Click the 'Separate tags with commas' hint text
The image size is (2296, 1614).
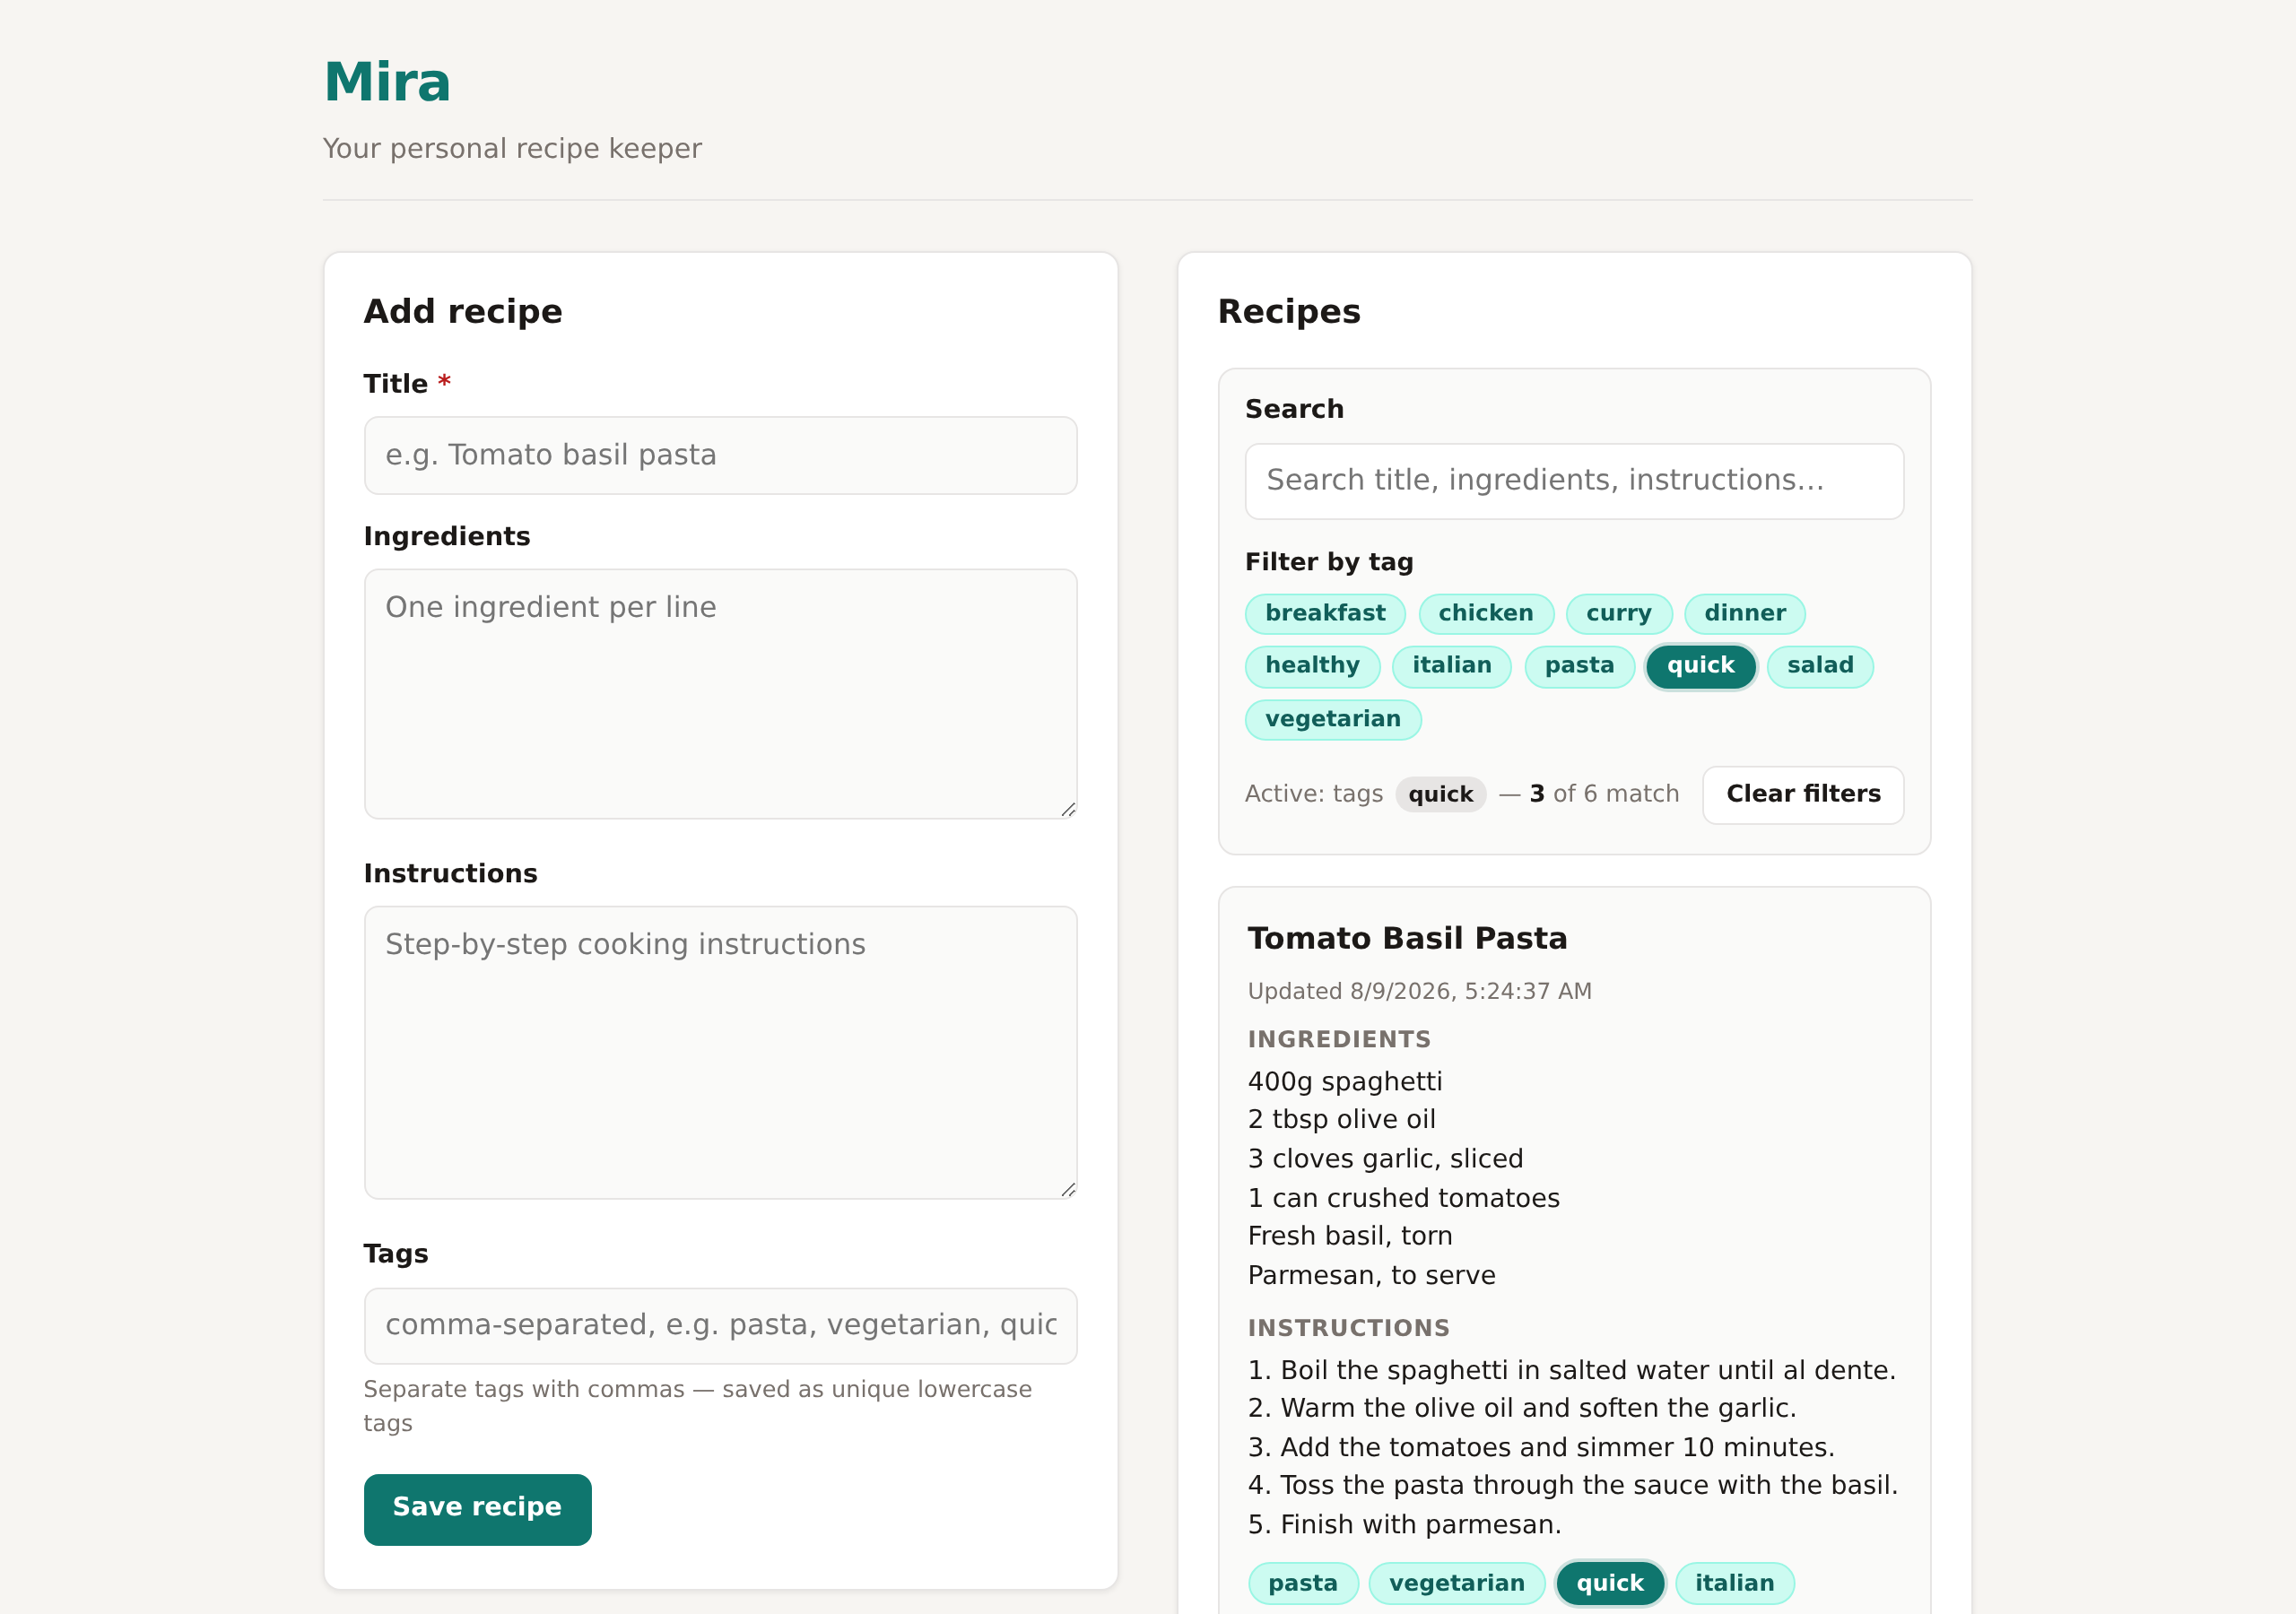tap(697, 1406)
